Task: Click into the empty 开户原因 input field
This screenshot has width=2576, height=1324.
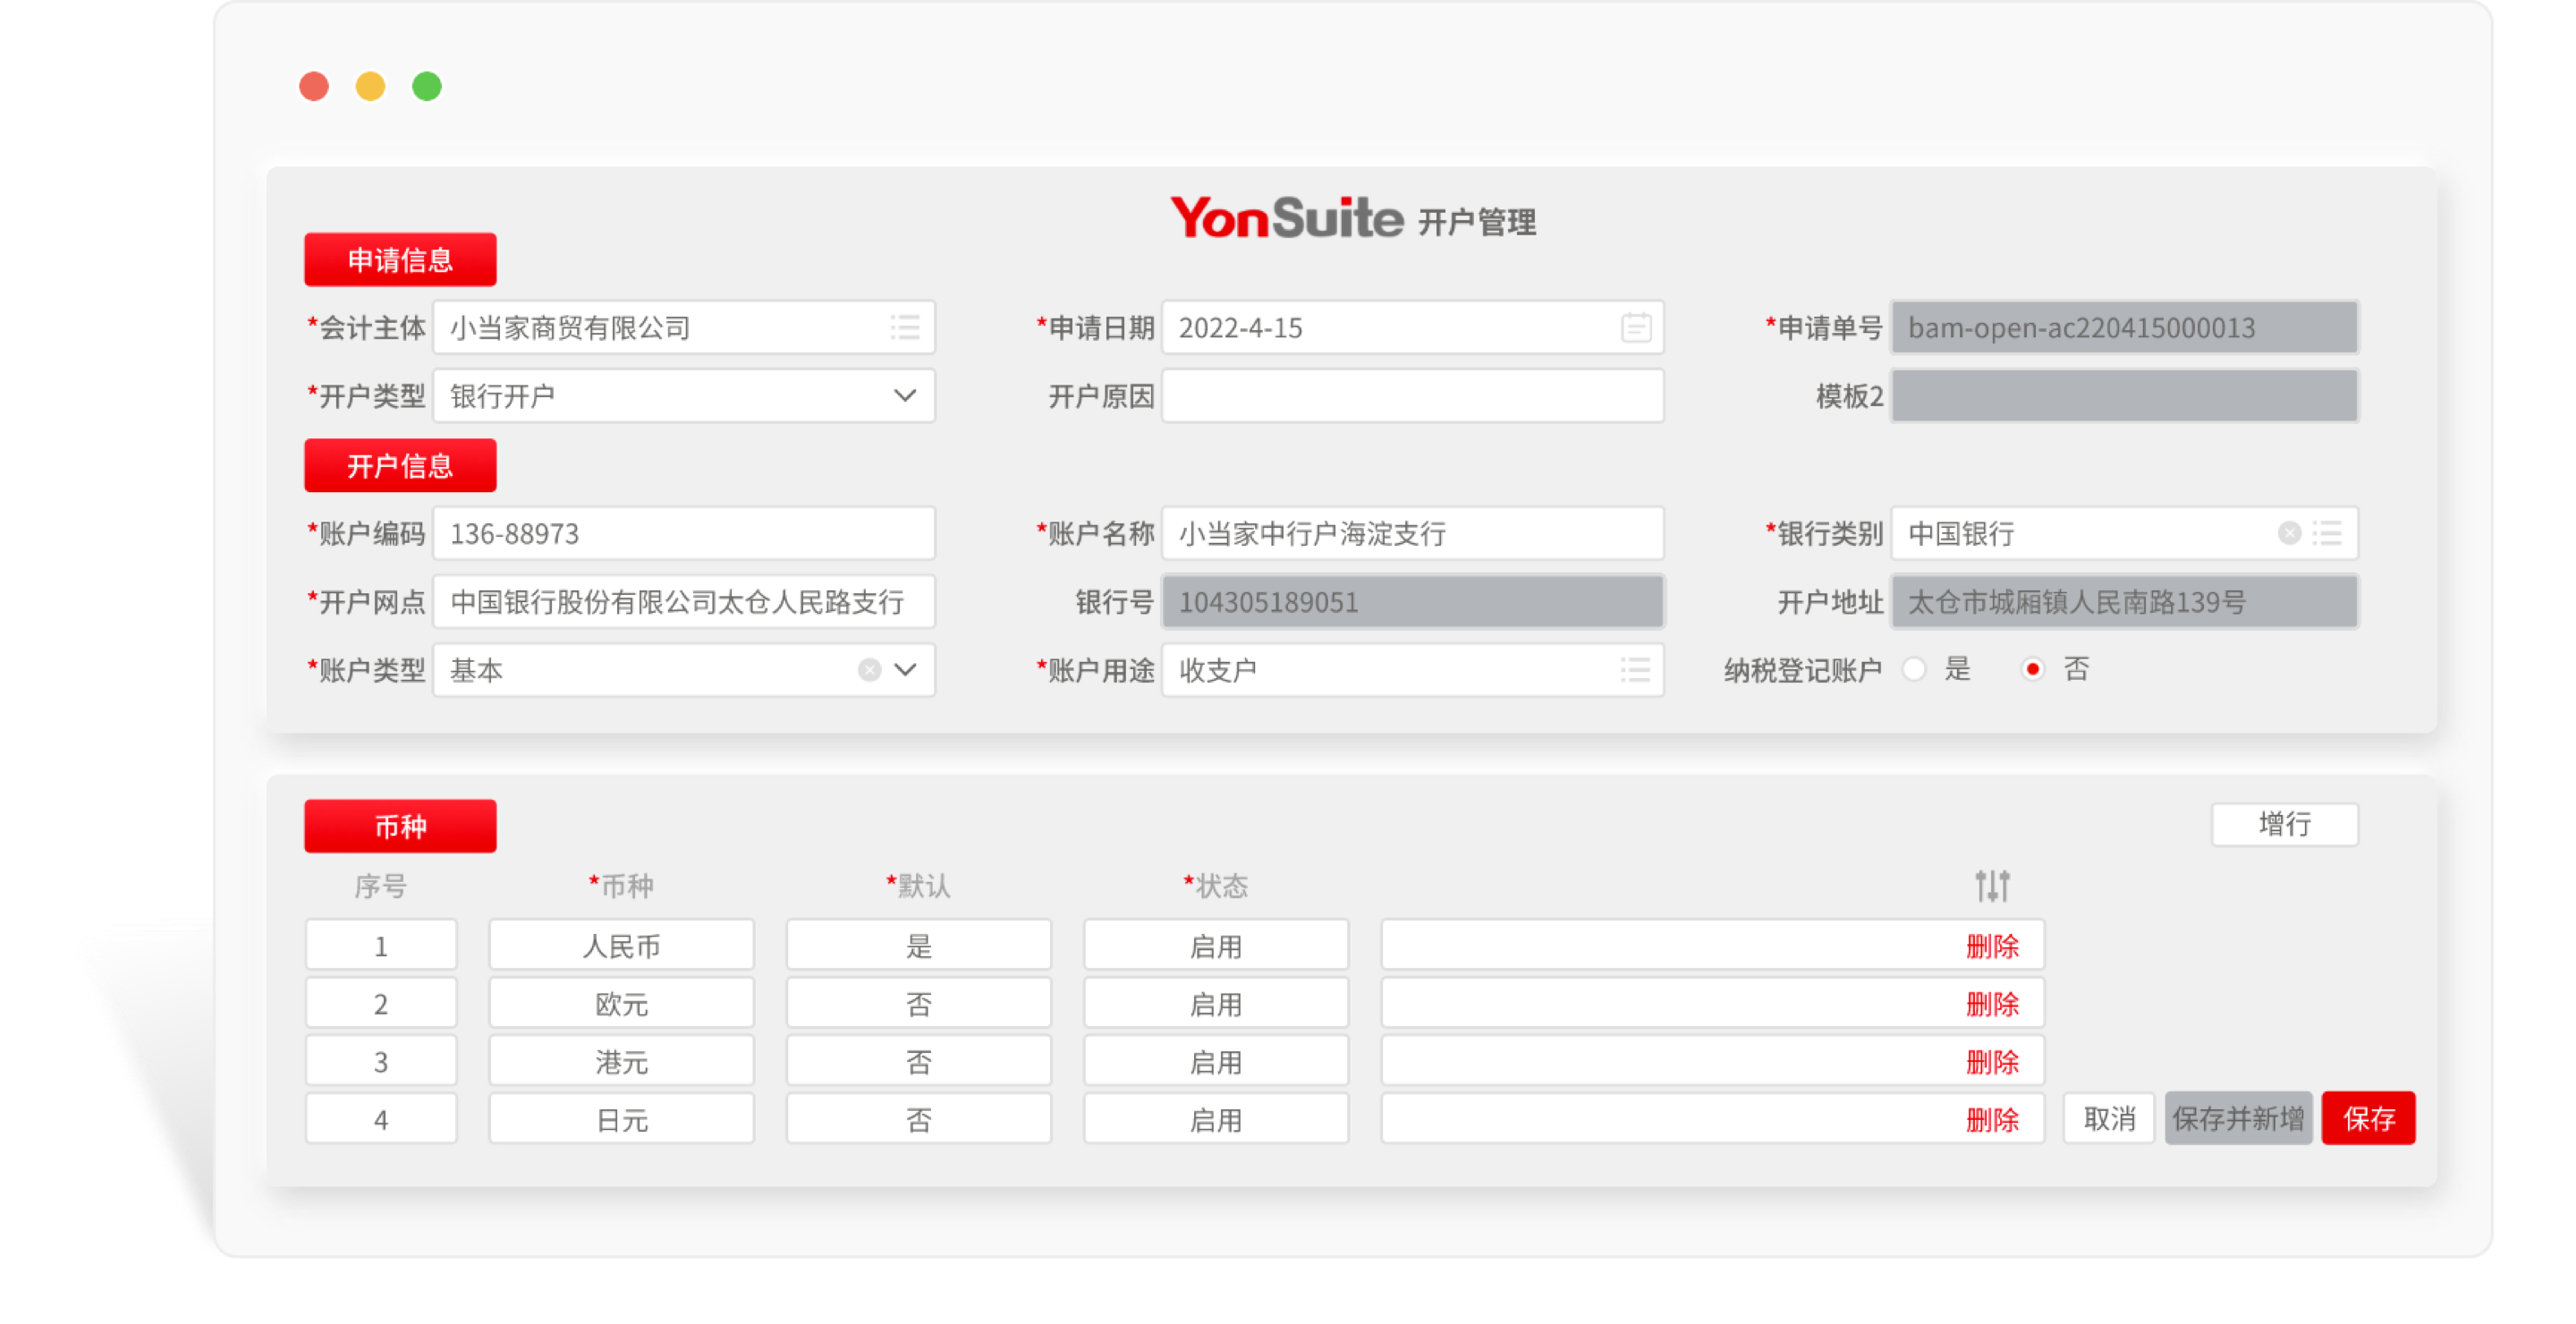Action: pyautogui.click(x=1410, y=395)
